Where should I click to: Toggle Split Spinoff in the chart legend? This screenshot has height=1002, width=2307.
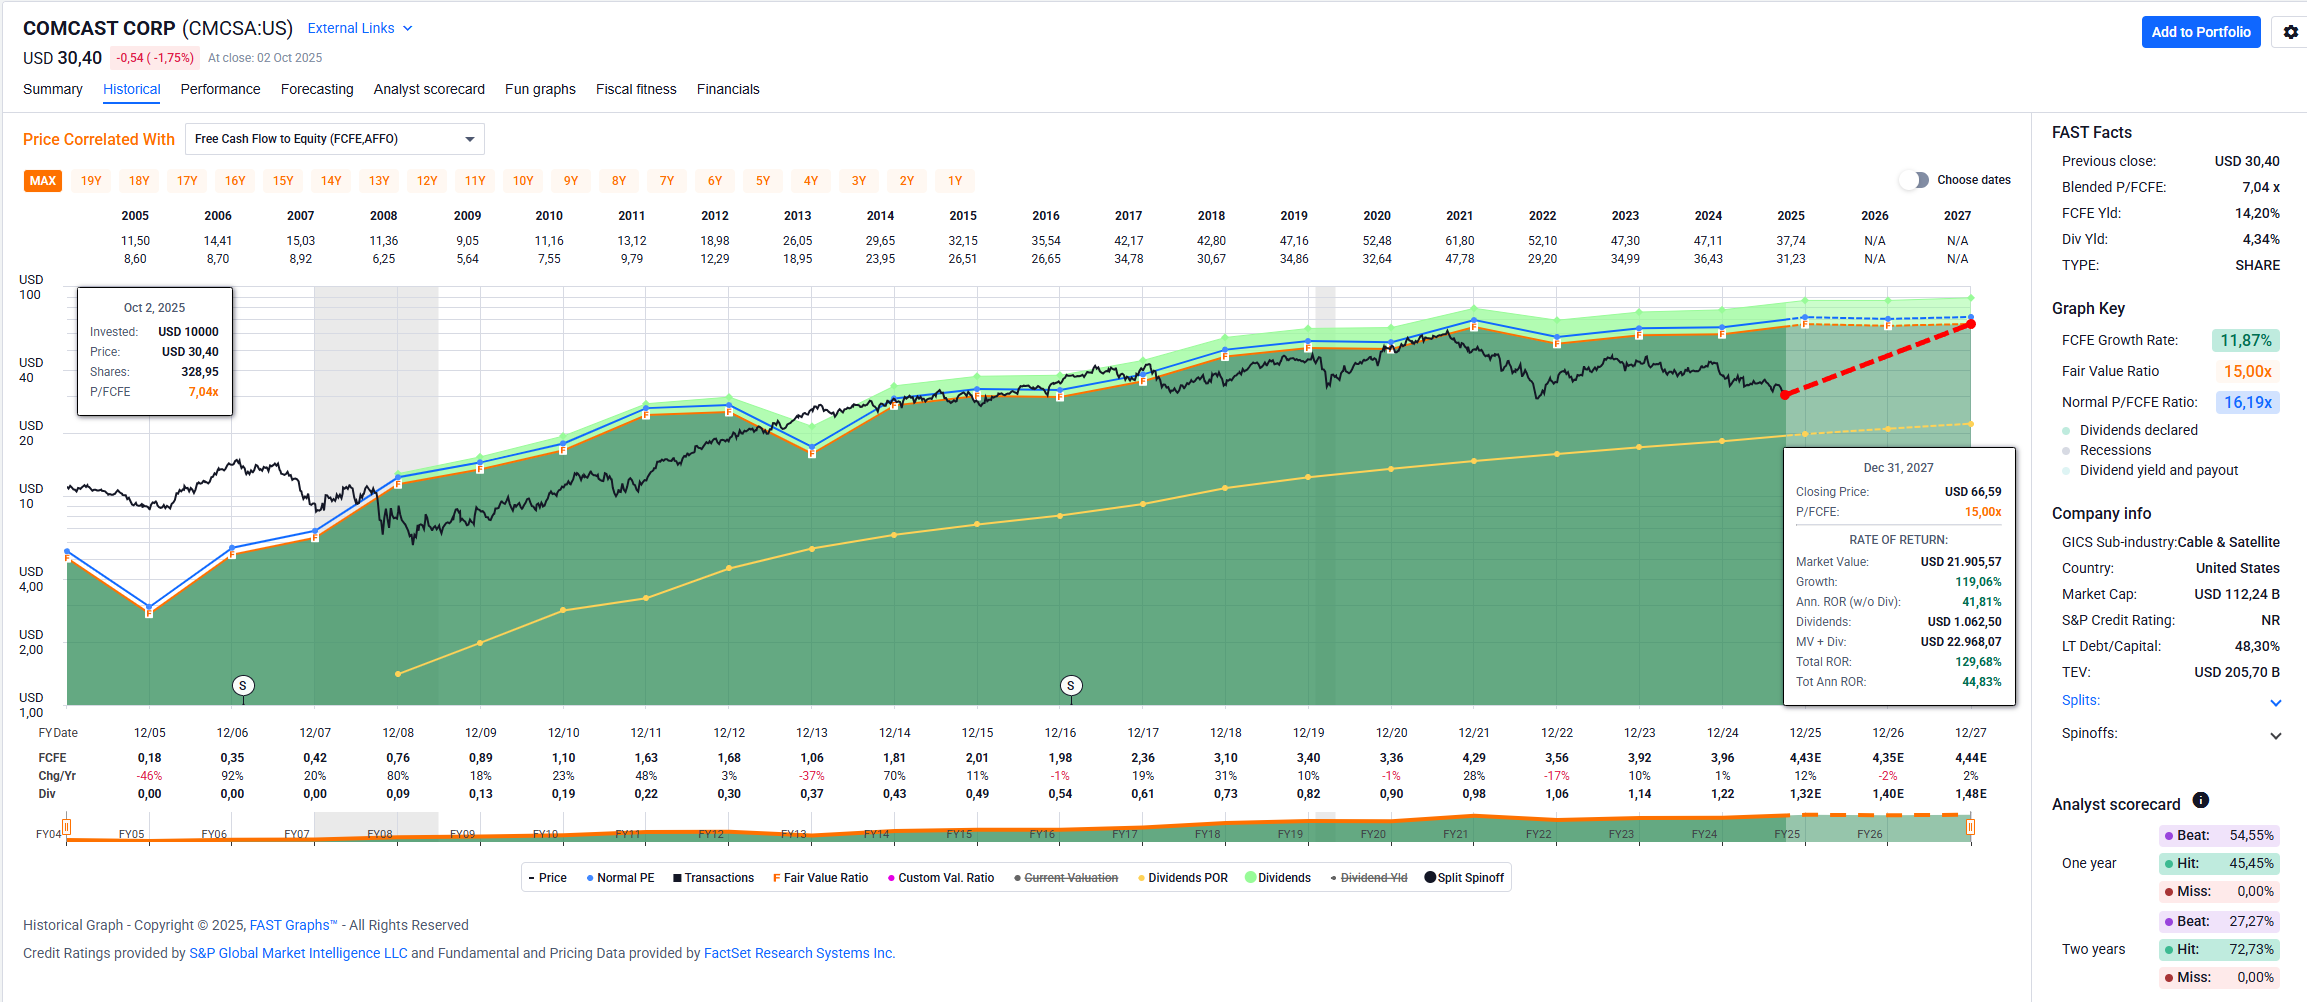tap(1463, 878)
